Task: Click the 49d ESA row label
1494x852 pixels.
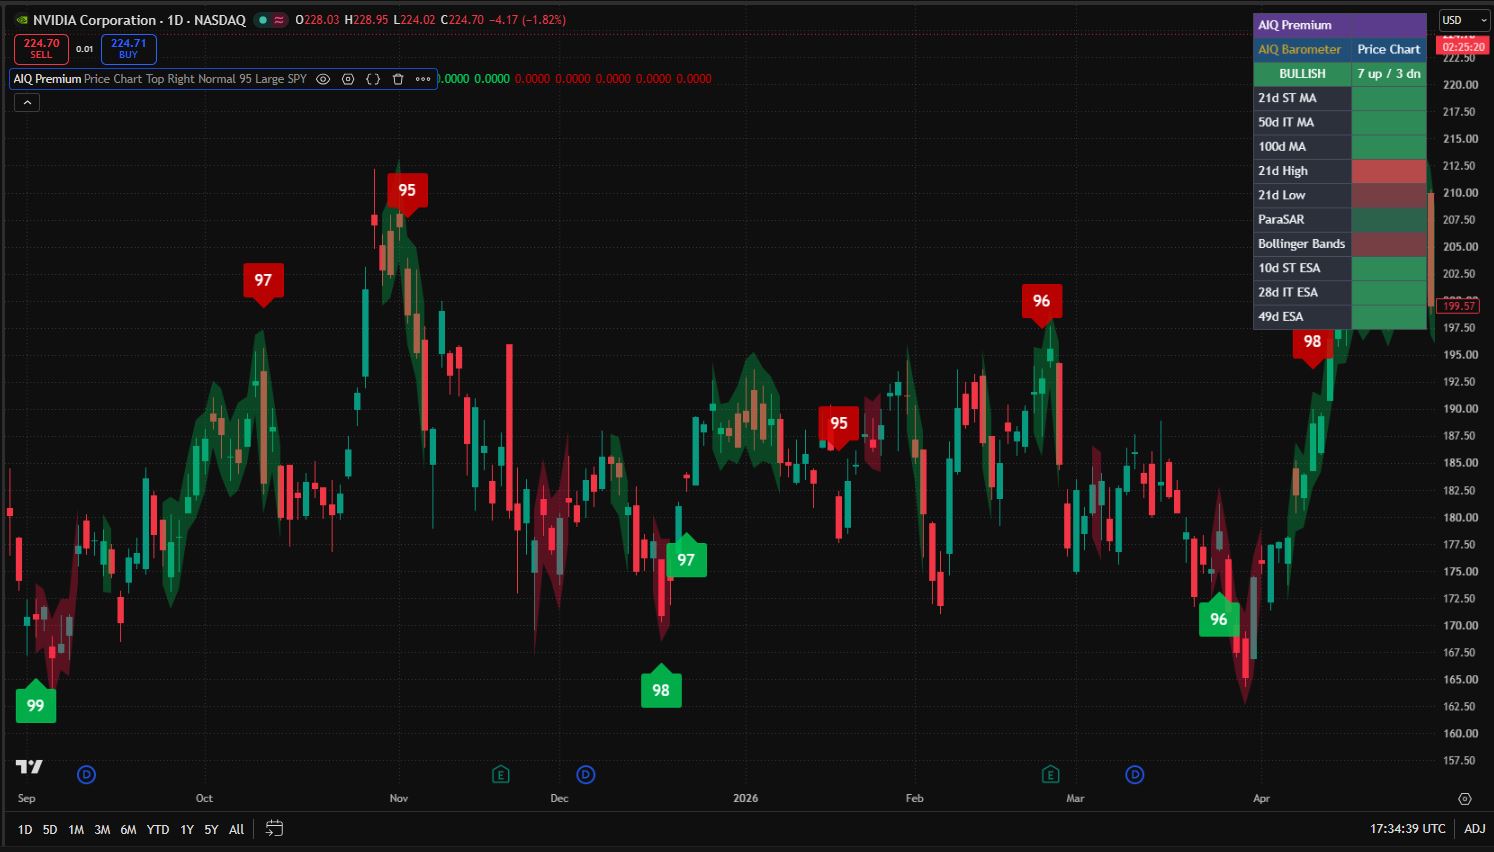Action: click(x=1281, y=316)
